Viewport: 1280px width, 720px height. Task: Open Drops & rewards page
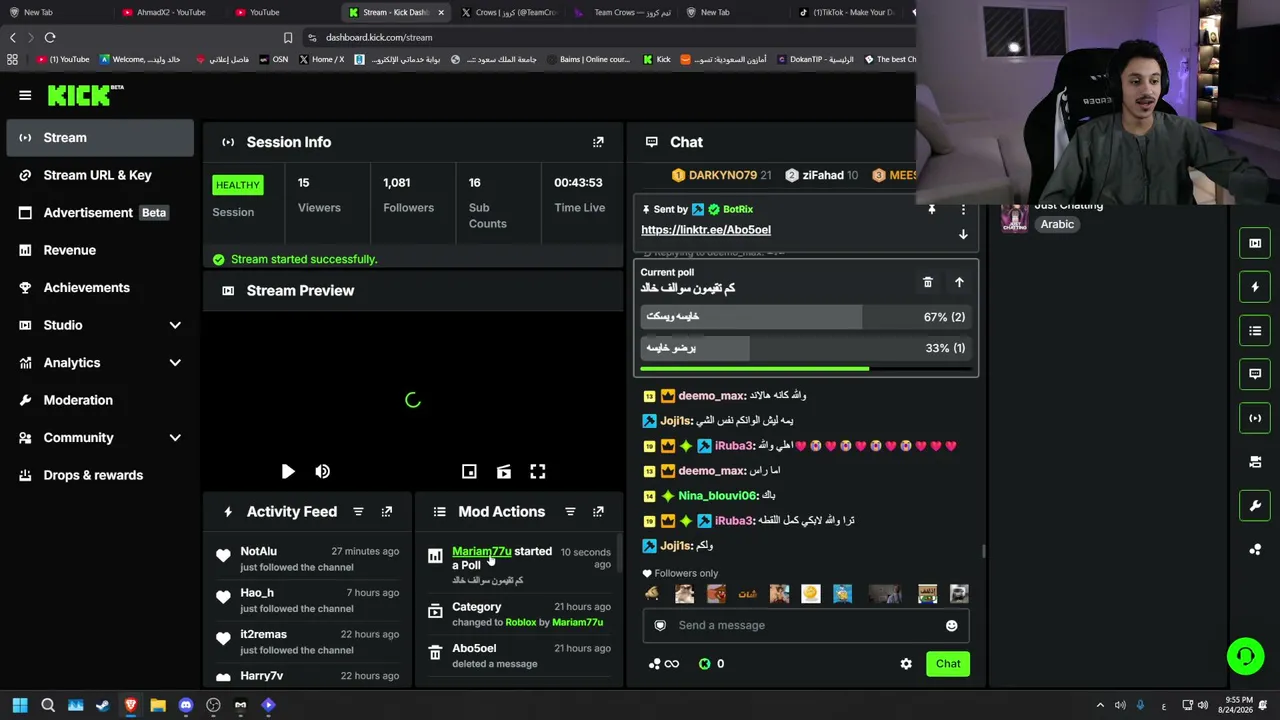coord(100,475)
